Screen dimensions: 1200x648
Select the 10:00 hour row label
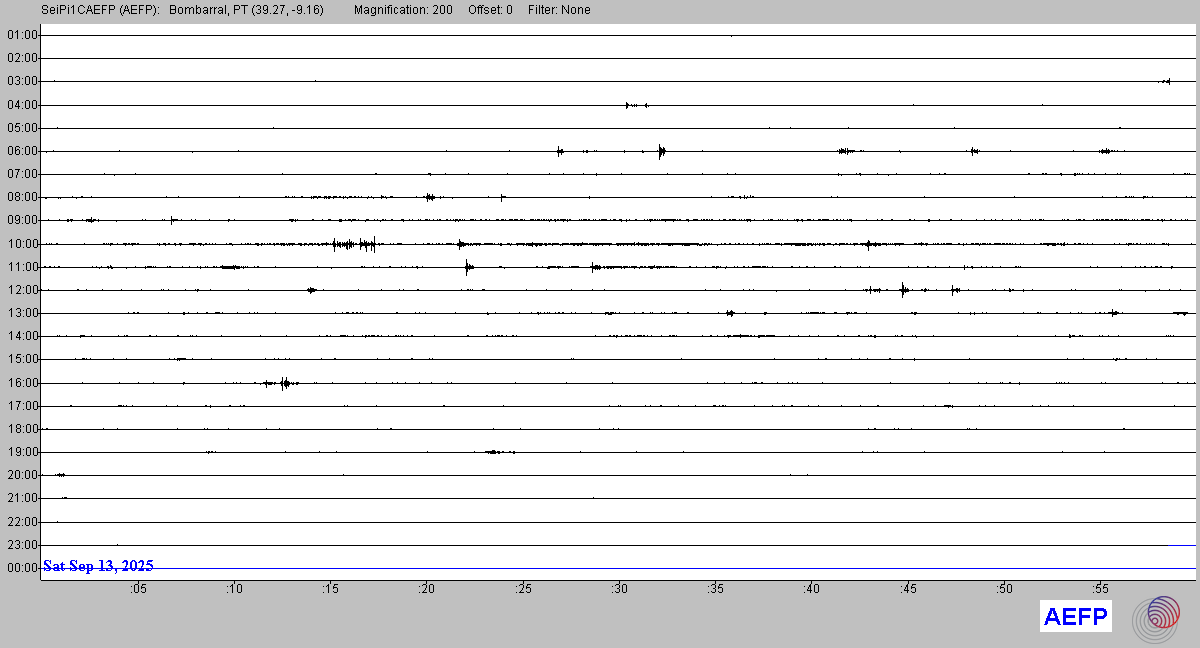(x=22, y=244)
